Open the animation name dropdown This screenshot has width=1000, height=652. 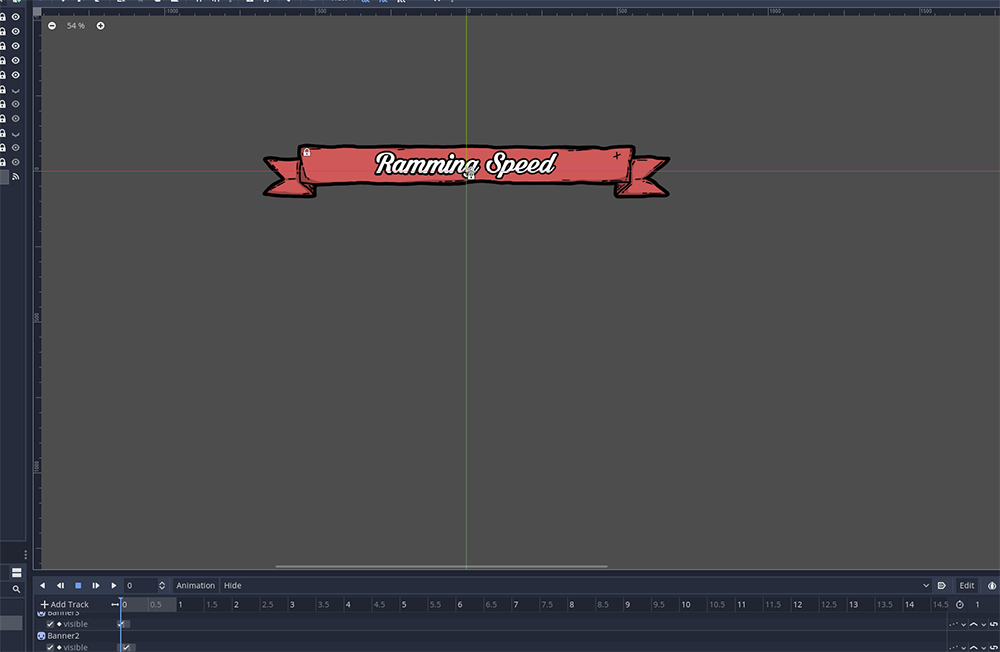(x=925, y=585)
